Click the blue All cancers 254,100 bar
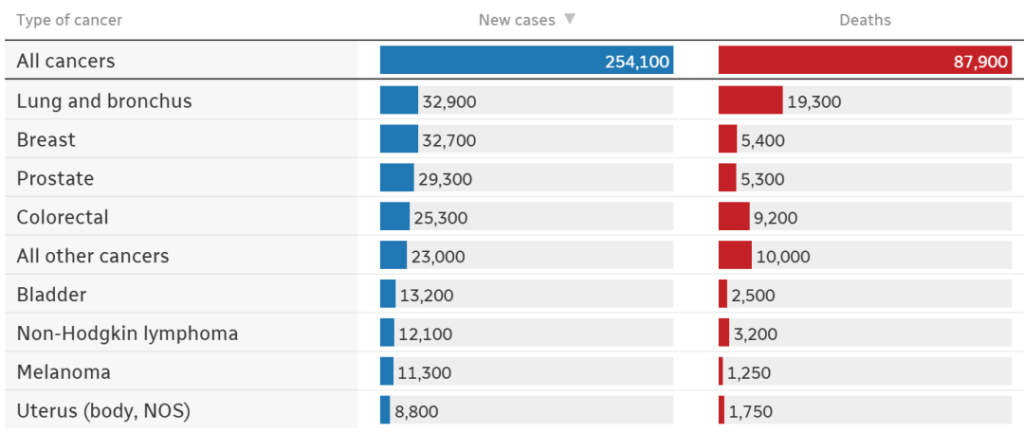 pyautogui.click(x=526, y=61)
